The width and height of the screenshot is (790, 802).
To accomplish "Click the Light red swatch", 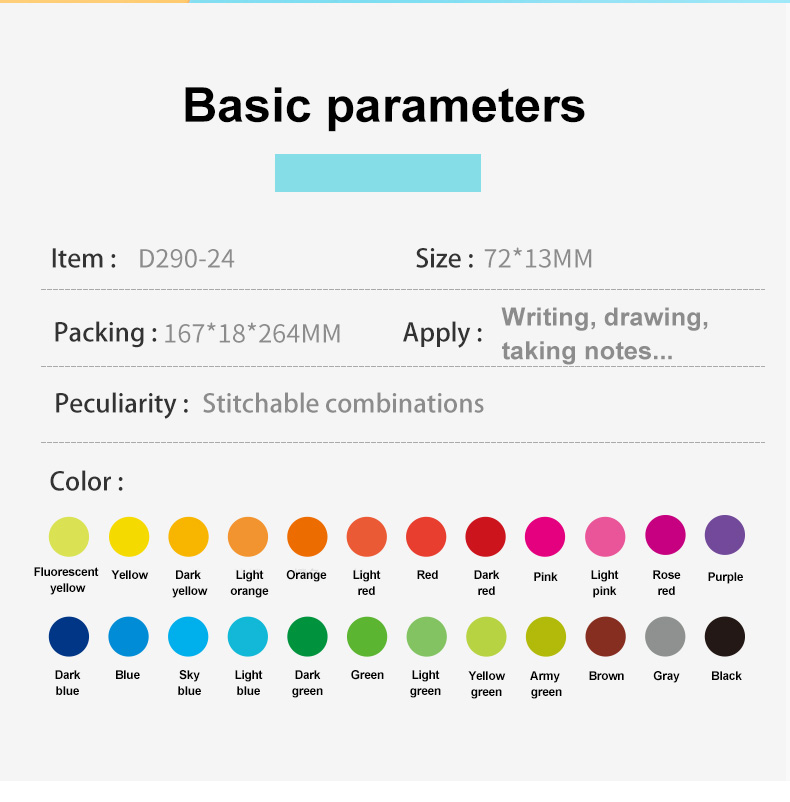I will coord(367,536).
